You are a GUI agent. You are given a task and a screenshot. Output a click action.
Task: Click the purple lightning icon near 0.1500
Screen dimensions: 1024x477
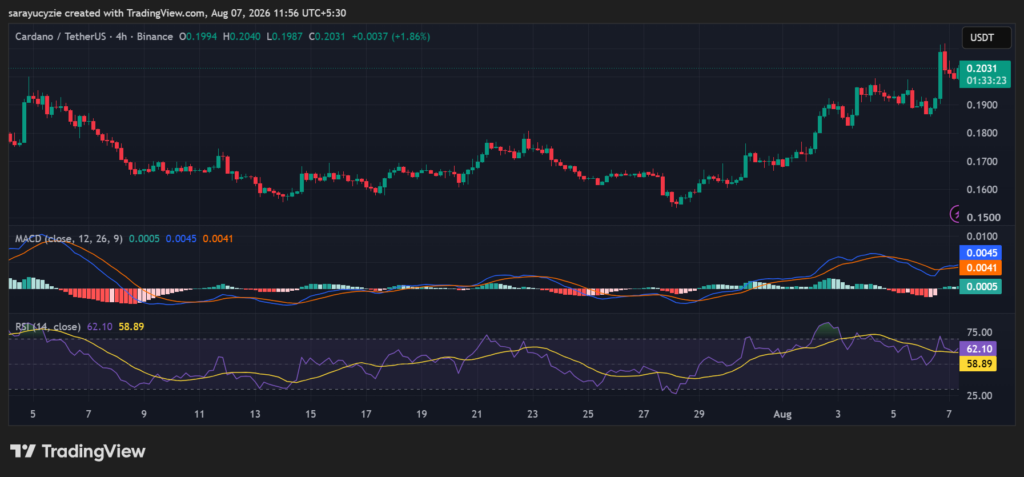pos(955,213)
